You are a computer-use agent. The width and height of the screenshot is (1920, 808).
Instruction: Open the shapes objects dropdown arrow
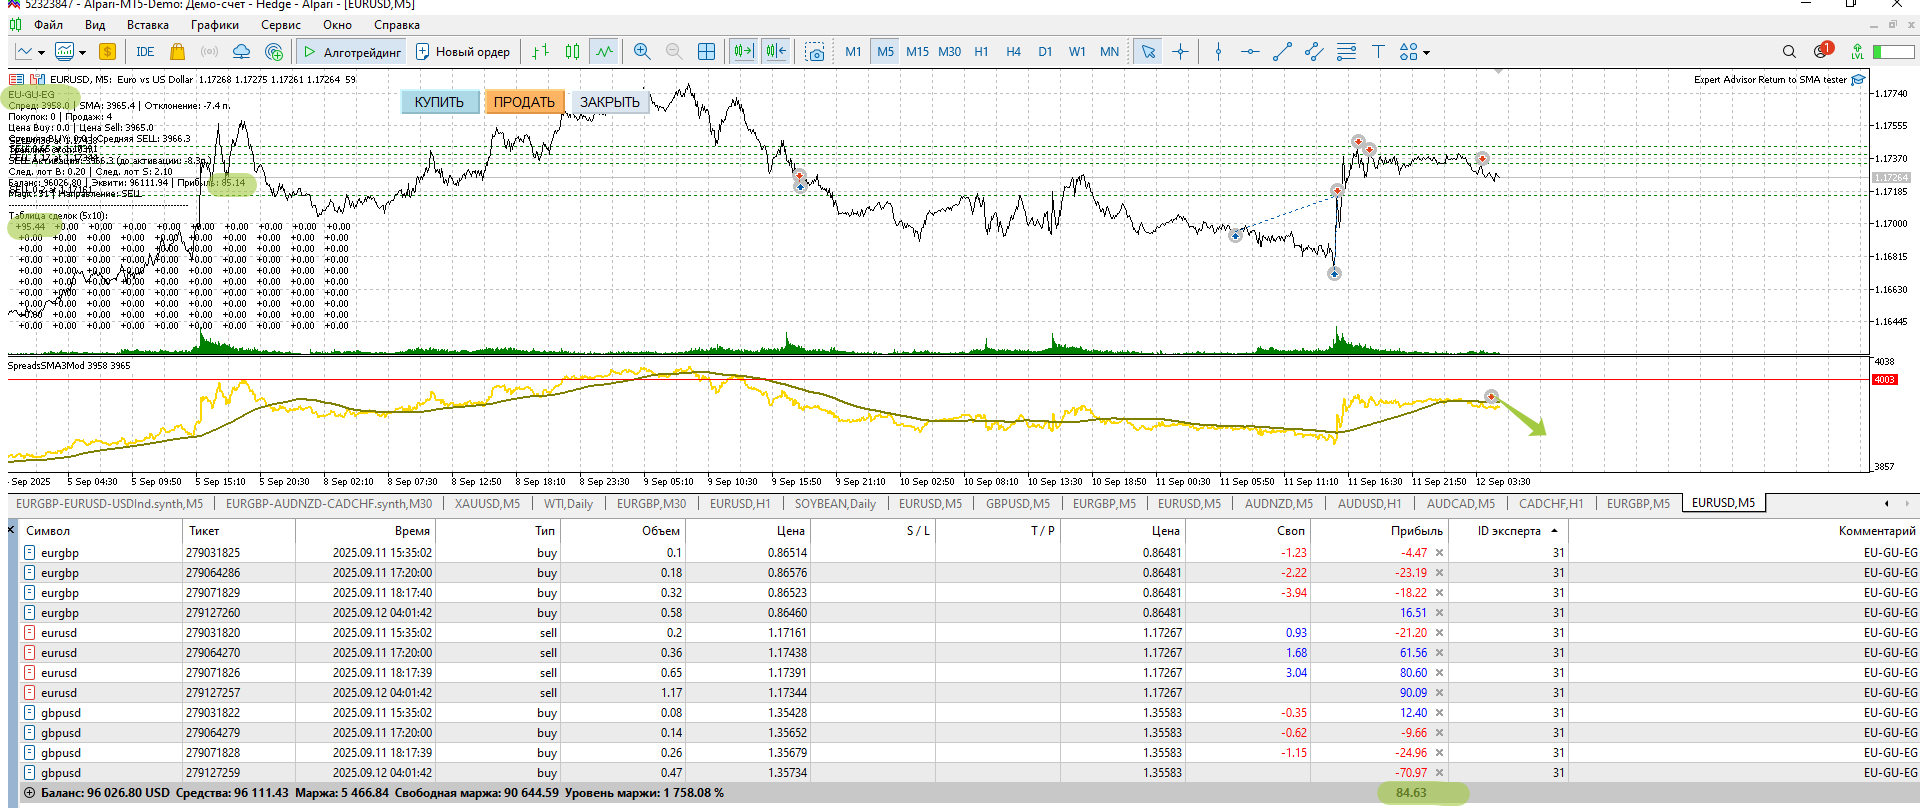pos(1427,53)
